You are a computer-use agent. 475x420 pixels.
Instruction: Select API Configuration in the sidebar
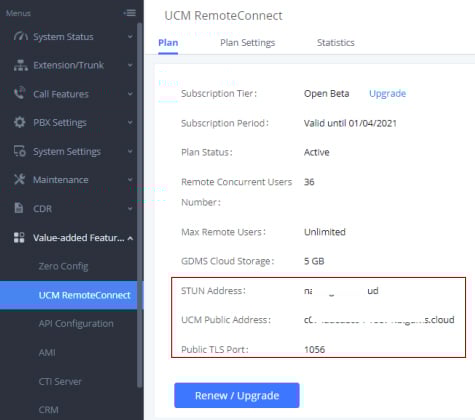[76, 324]
